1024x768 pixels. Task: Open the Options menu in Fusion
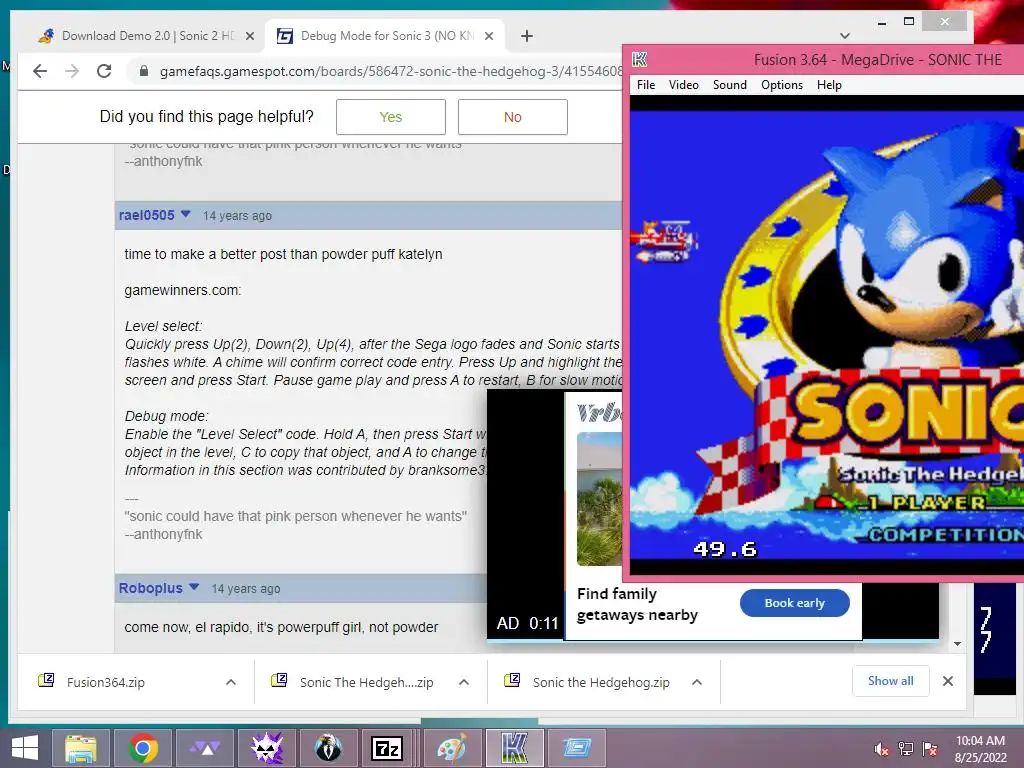coord(782,85)
